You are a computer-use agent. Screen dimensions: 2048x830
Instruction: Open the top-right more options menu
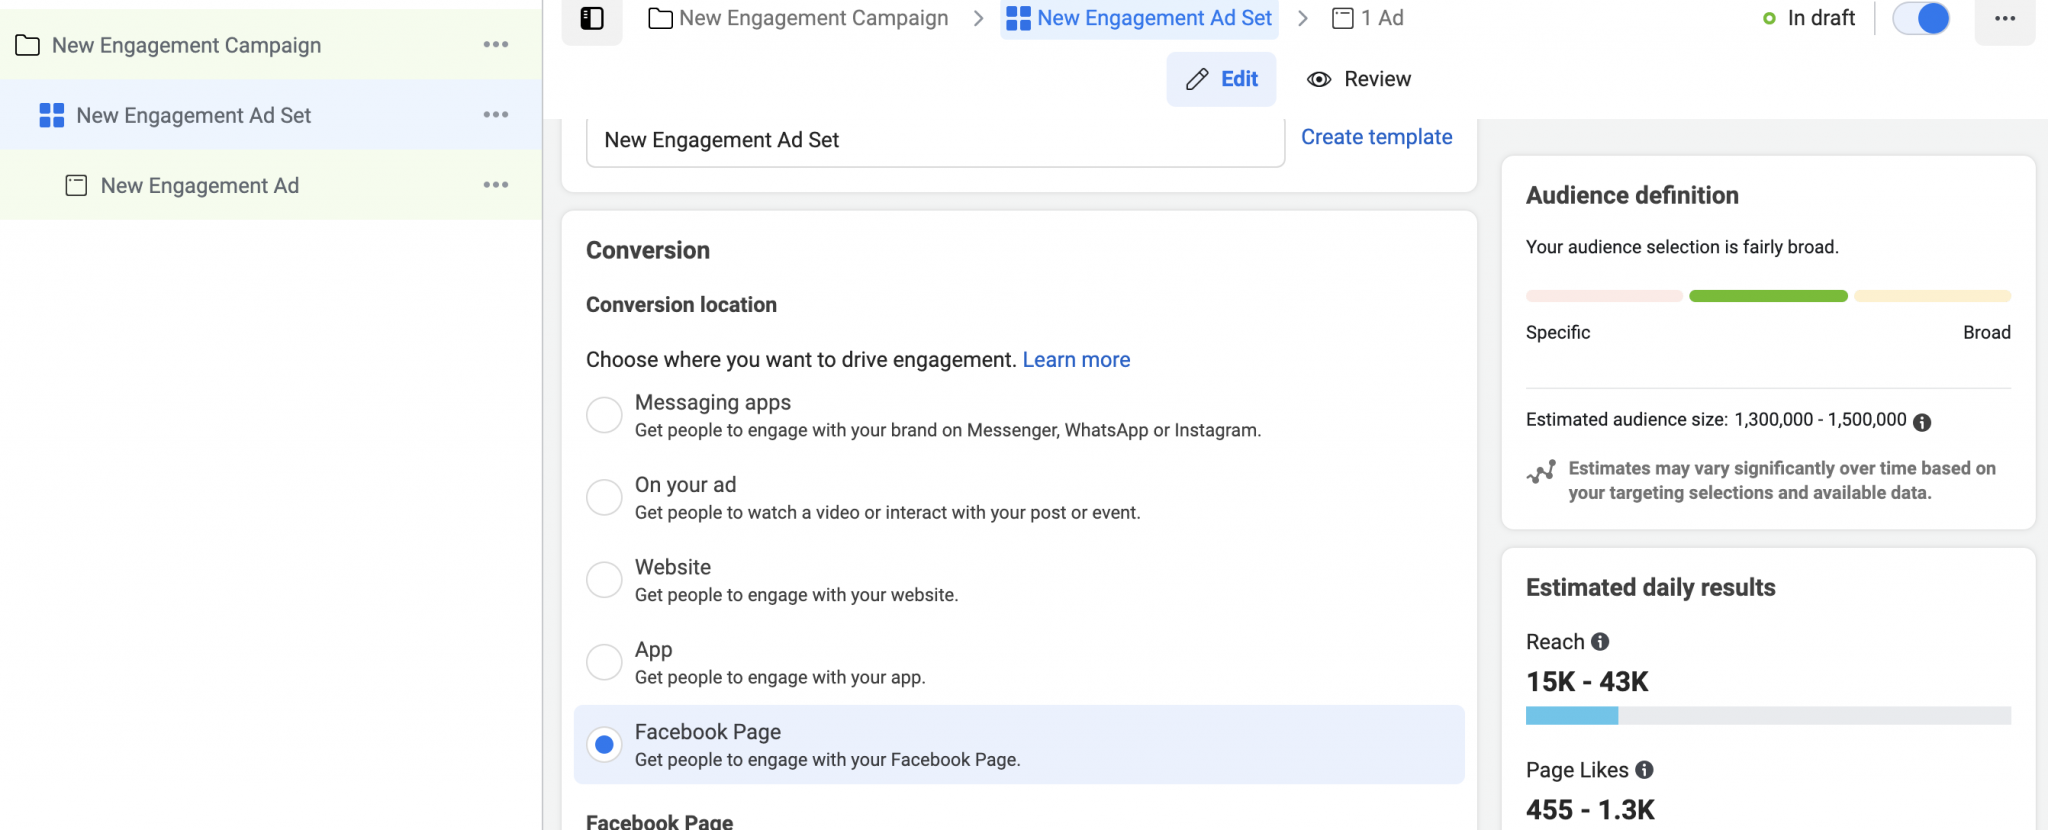click(x=2005, y=19)
